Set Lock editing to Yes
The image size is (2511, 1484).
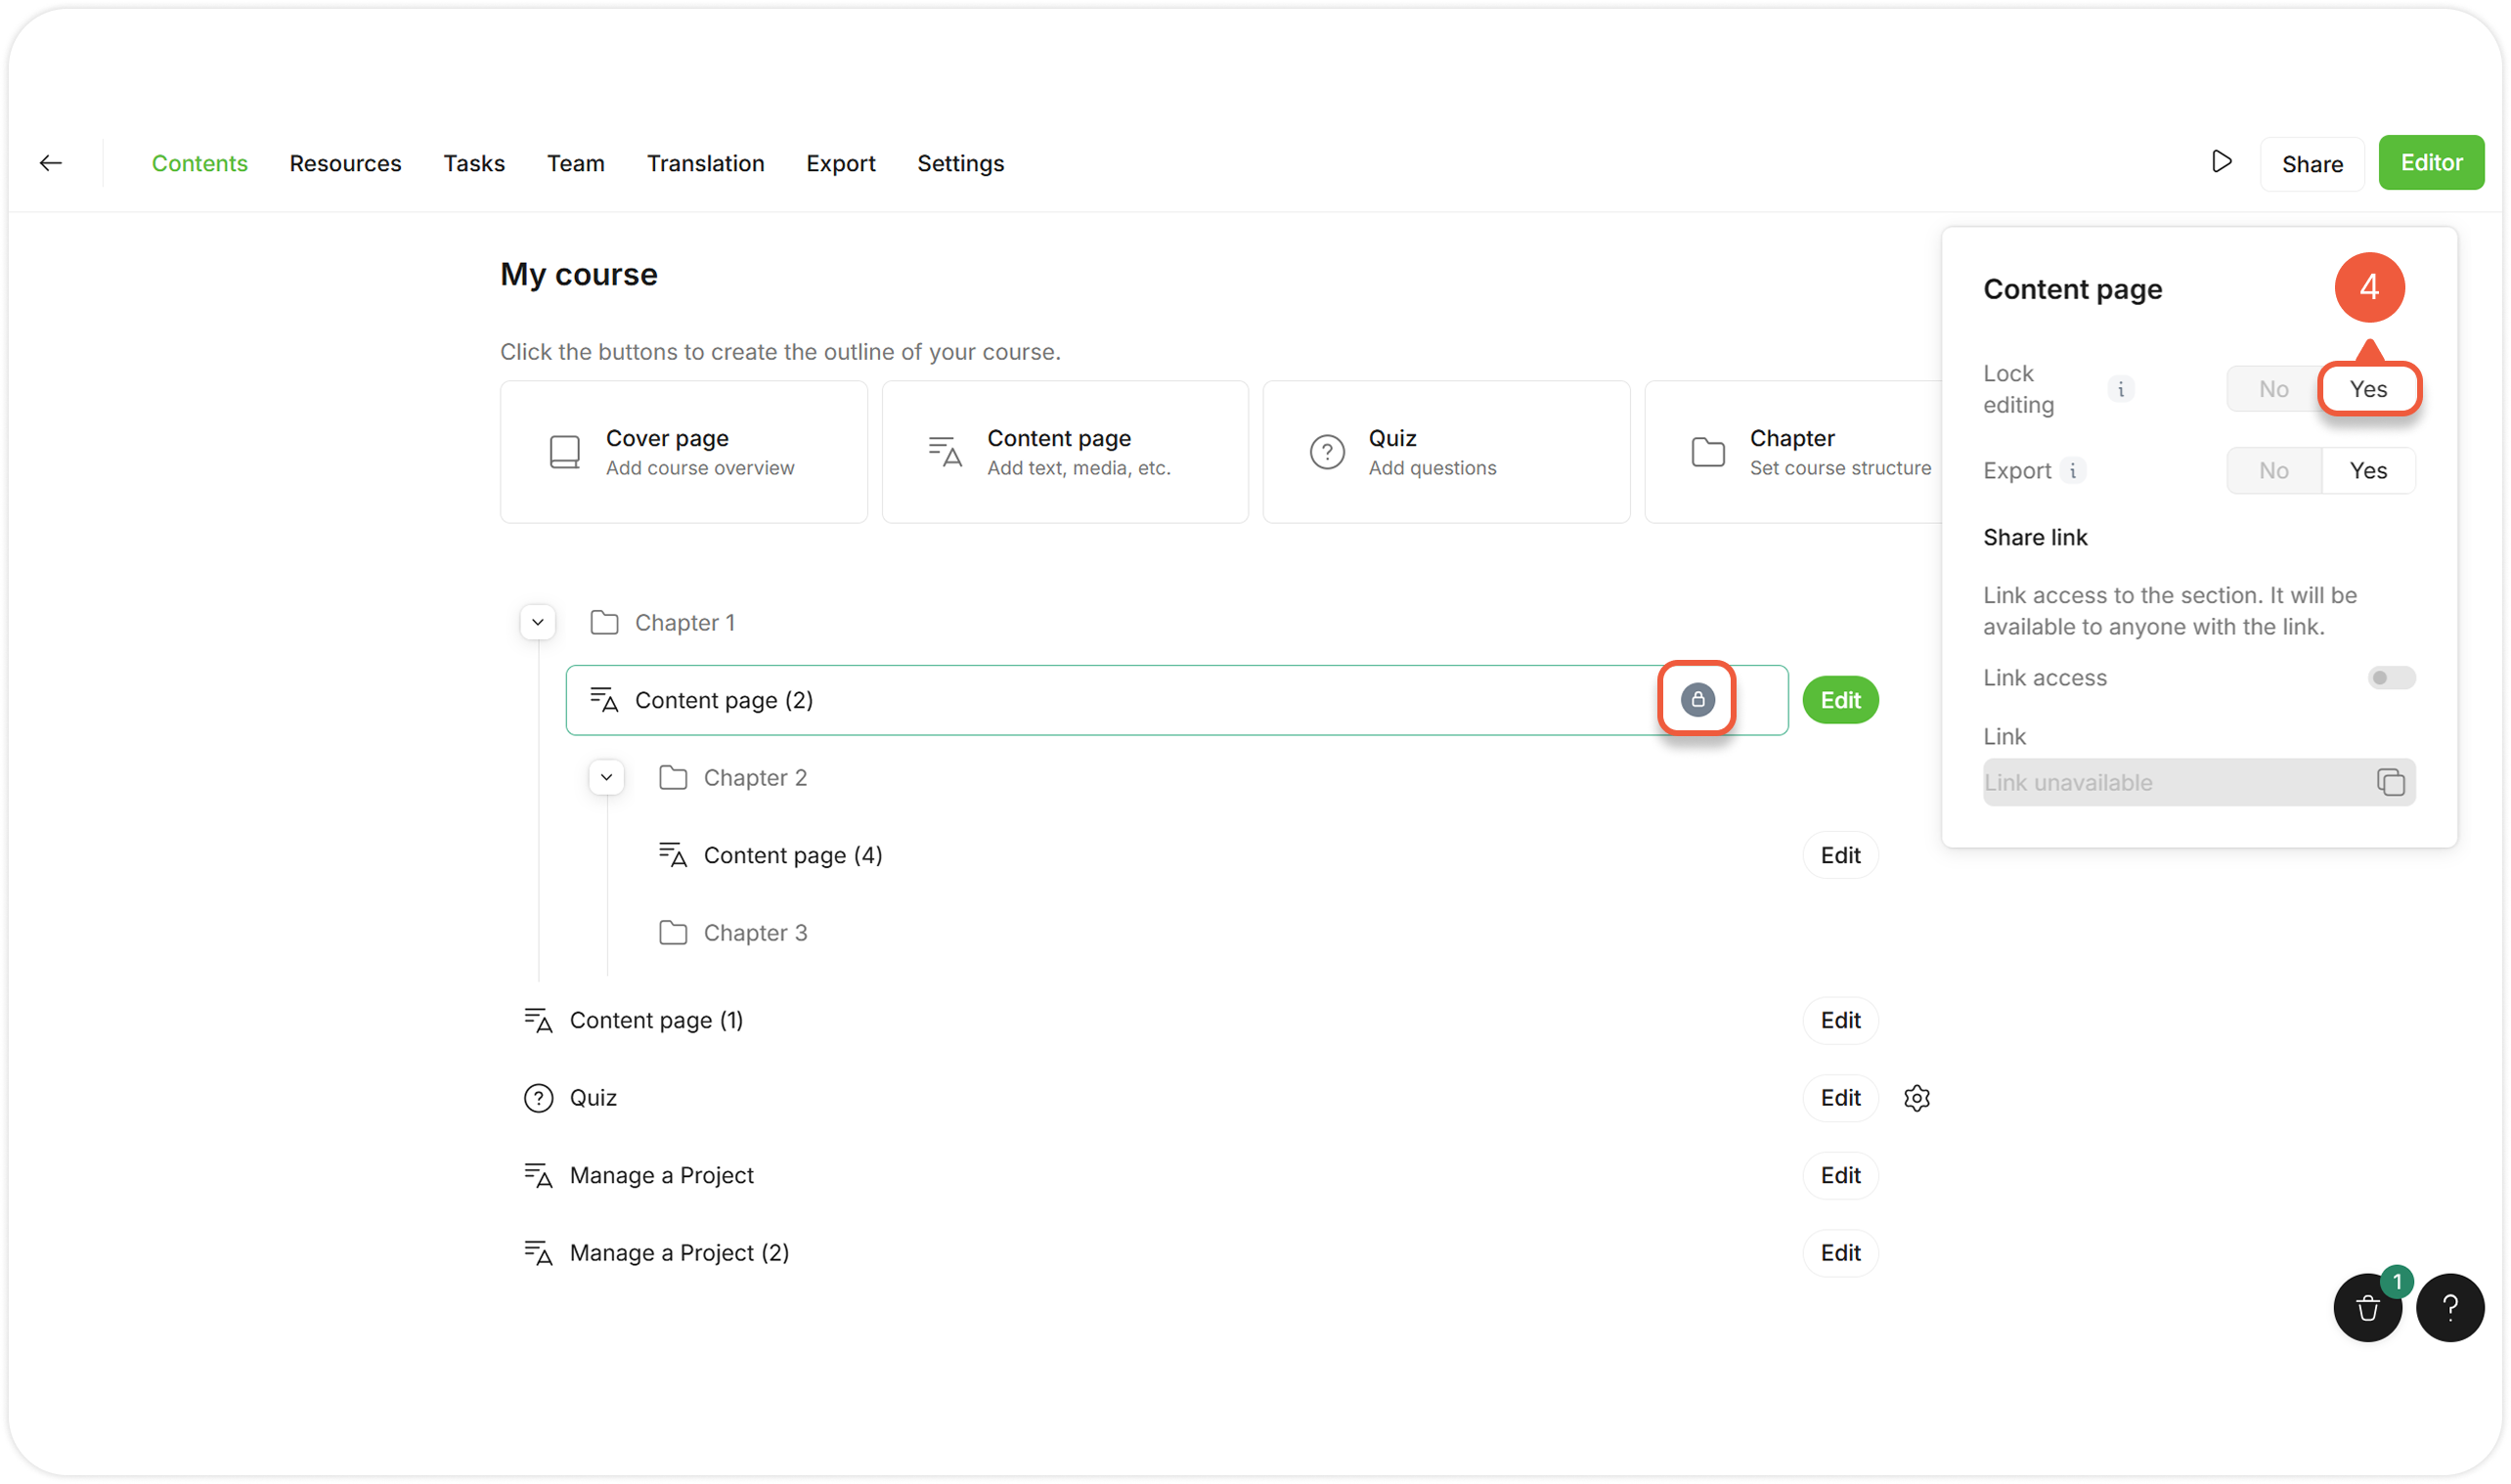click(x=2367, y=389)
